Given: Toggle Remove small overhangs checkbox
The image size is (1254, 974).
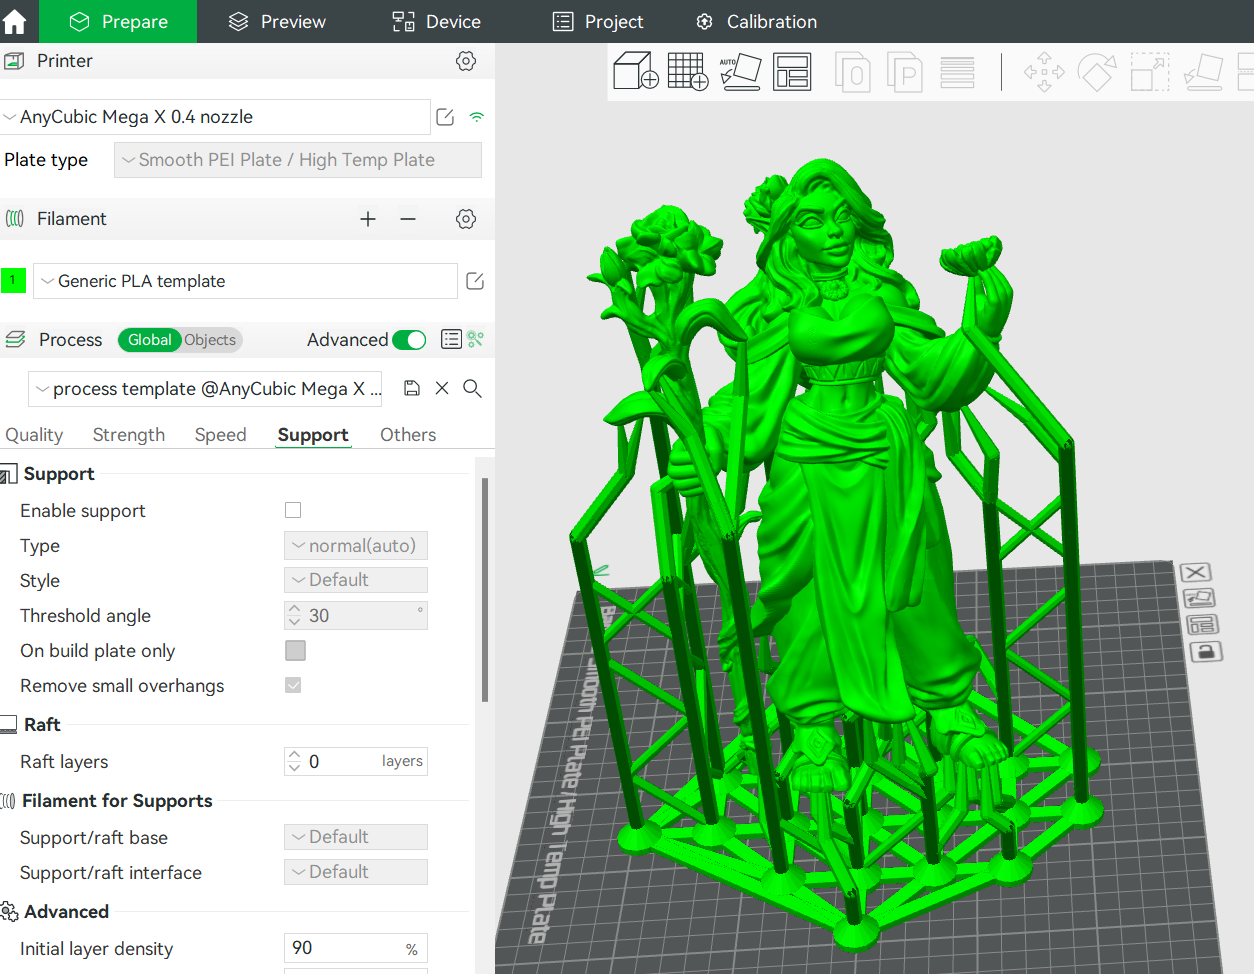Looking at the screenshot, I should point(293,685).
